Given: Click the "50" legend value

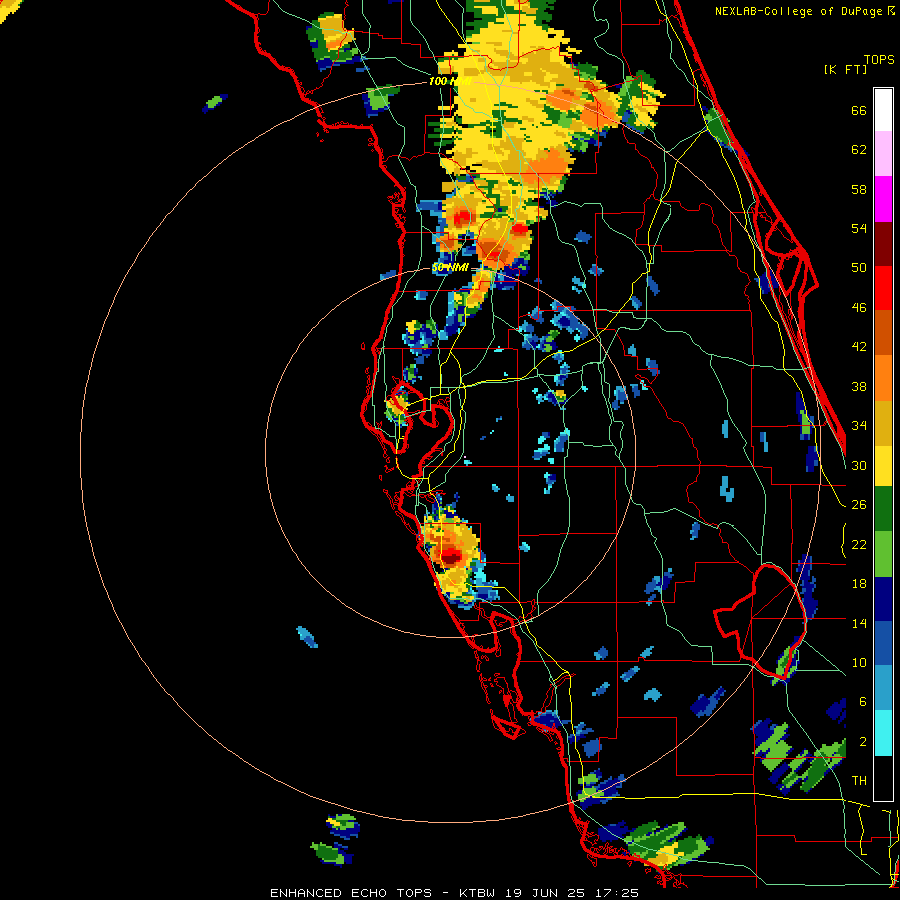Looking at the screenshot, I should pos(859,268).
